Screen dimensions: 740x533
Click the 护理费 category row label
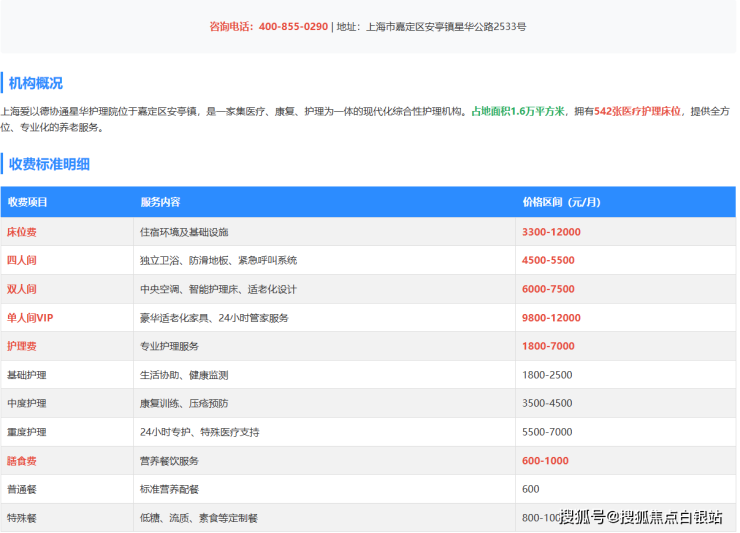pyautogui.click(x=22, y=346)
